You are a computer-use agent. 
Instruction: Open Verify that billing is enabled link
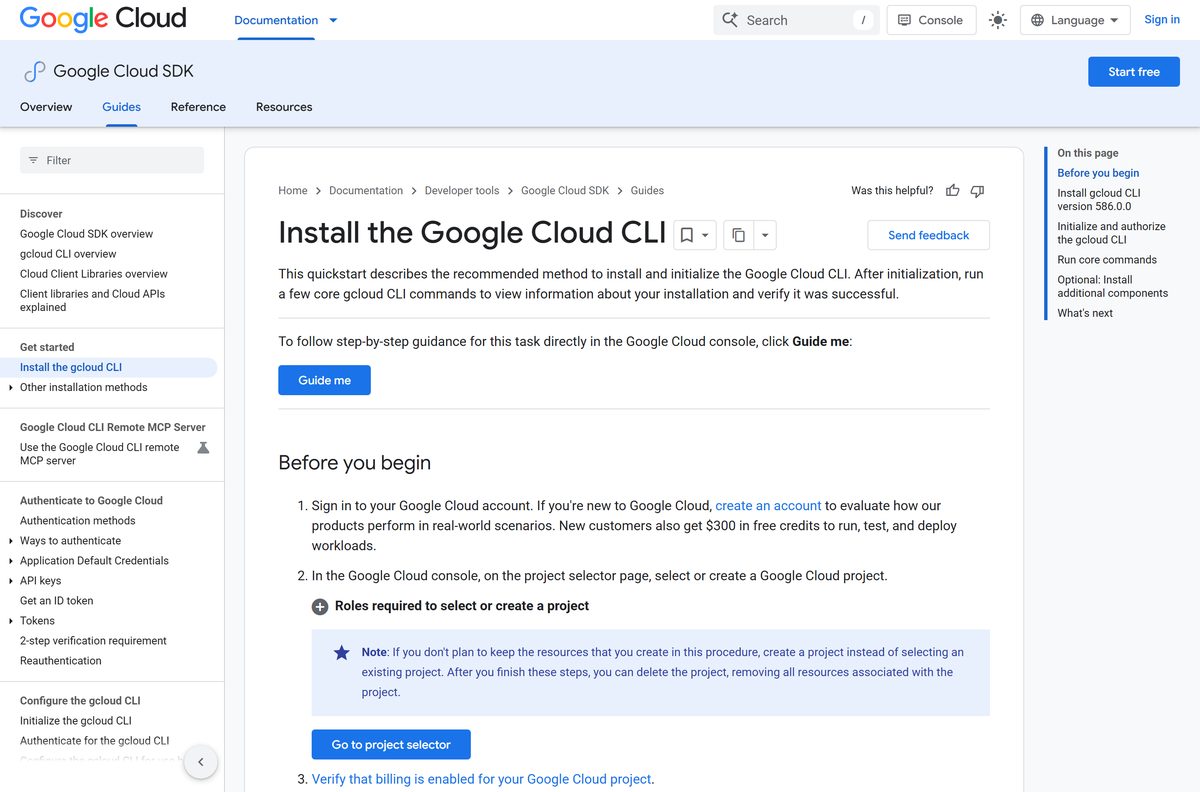(481, 779)
